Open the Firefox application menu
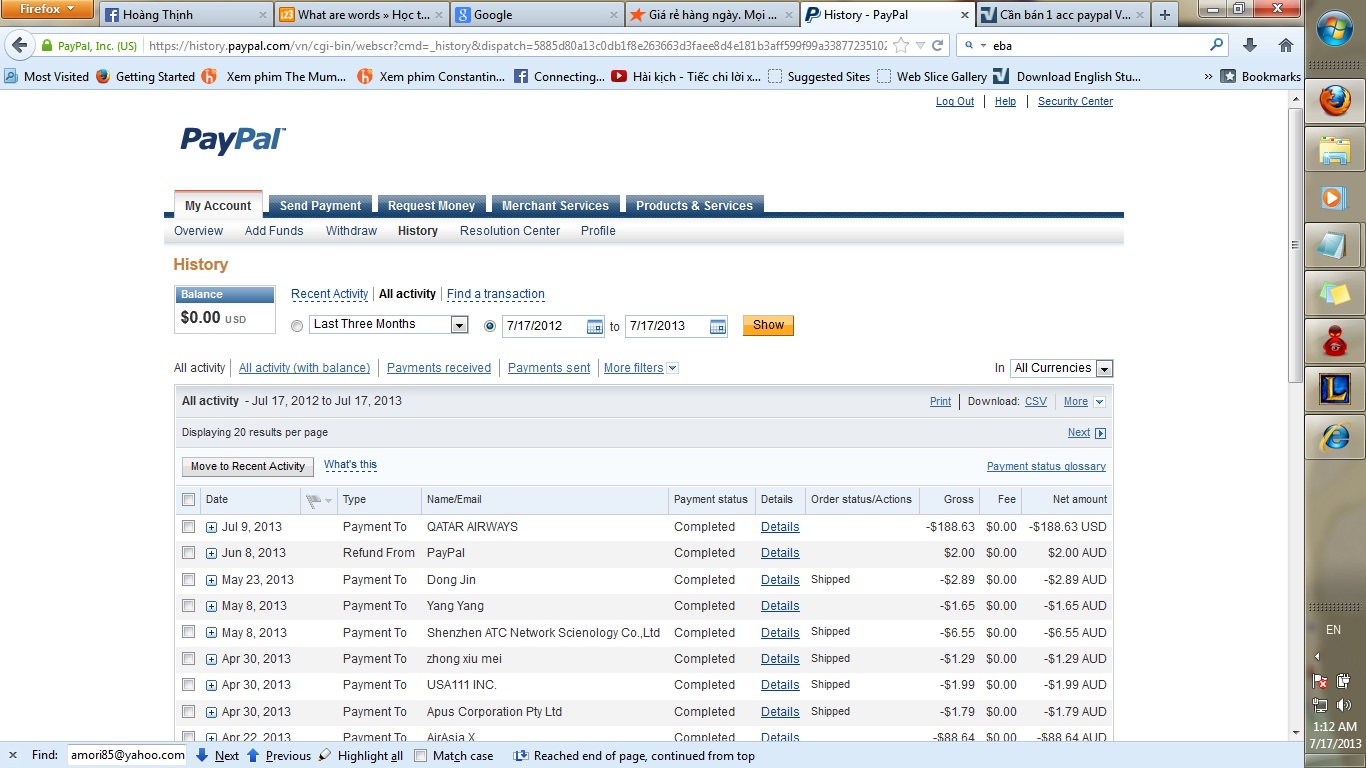Viewport: 1366px width, 768px height. coord(48,10)
